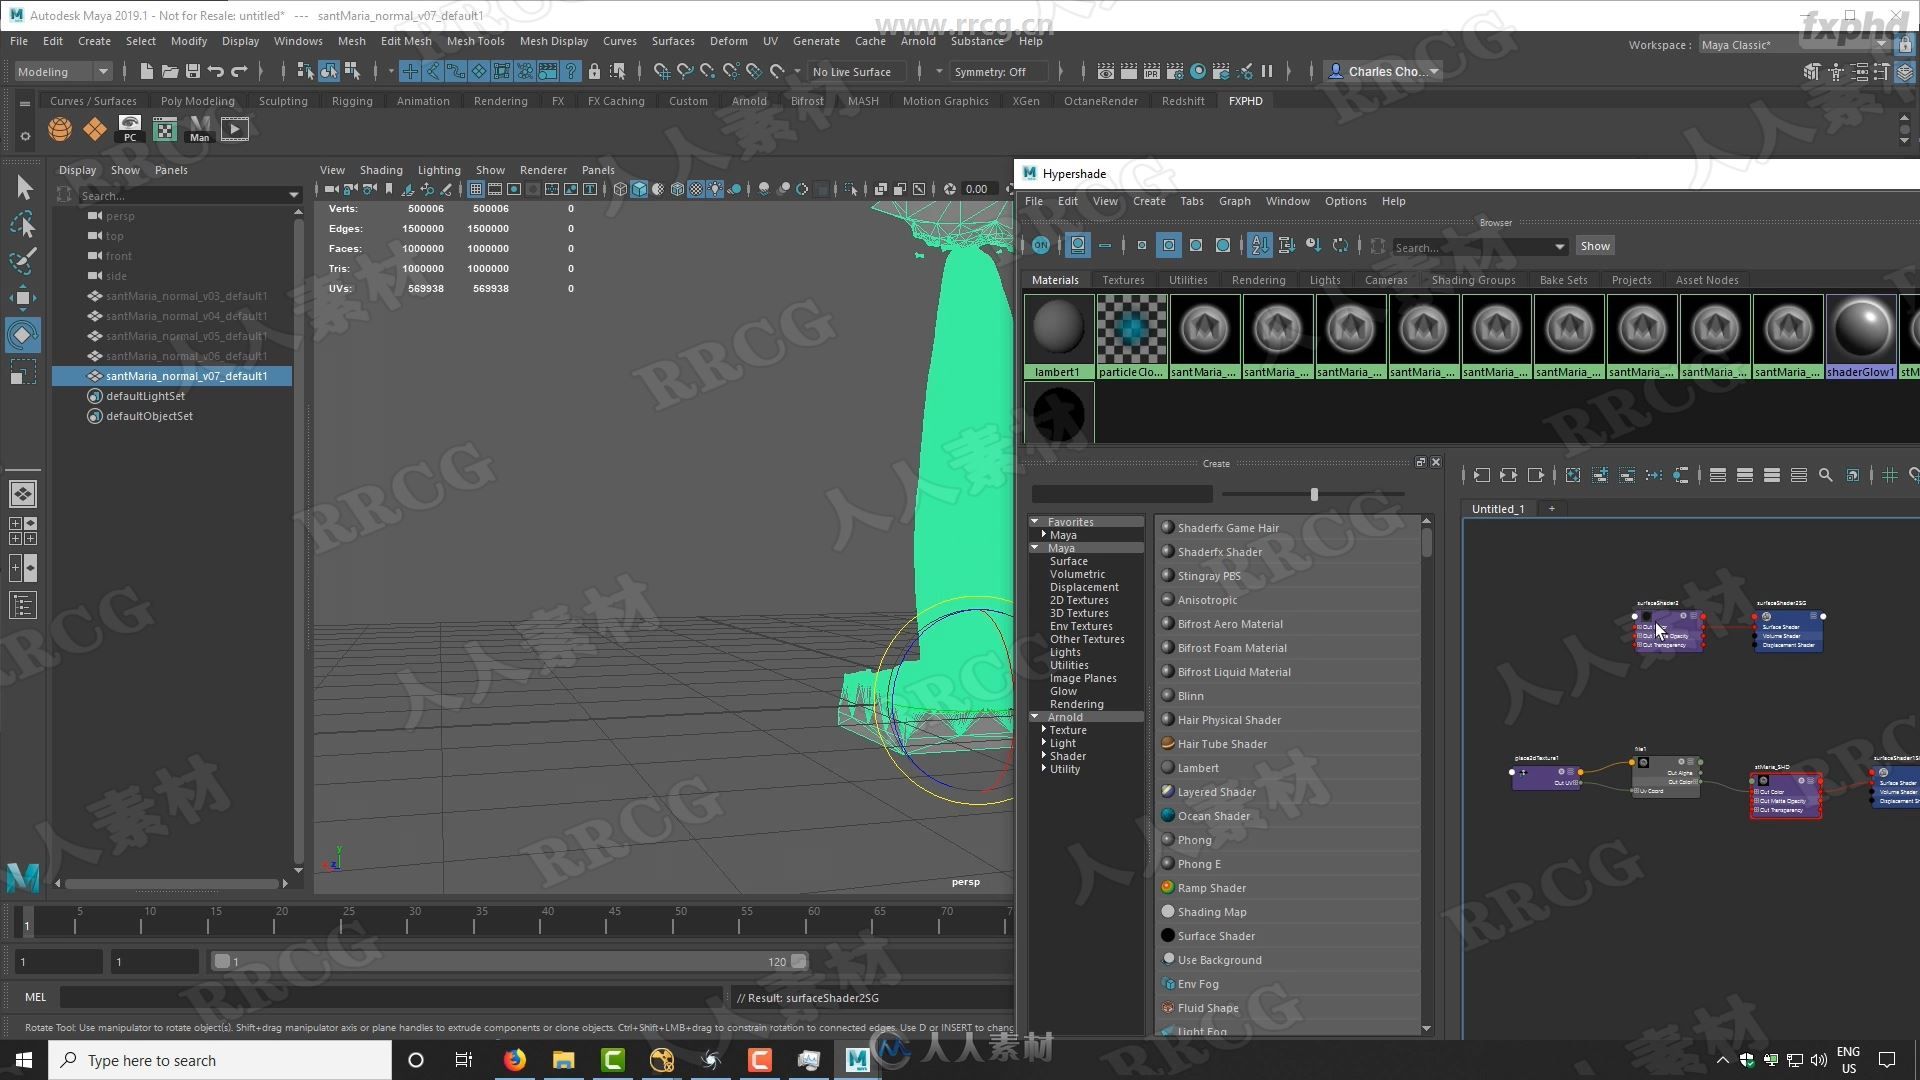Adjust the Create panel icon size slider
Viewport: 1920px width, 1080px height.
[1313, 494]
